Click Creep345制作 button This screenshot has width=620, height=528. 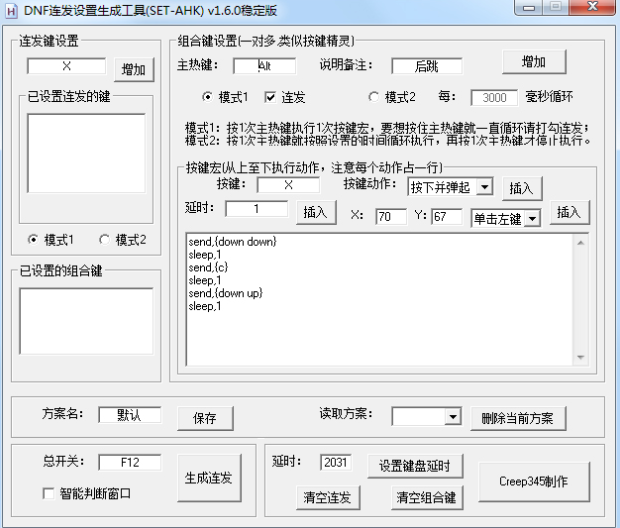tap(534, 482)
